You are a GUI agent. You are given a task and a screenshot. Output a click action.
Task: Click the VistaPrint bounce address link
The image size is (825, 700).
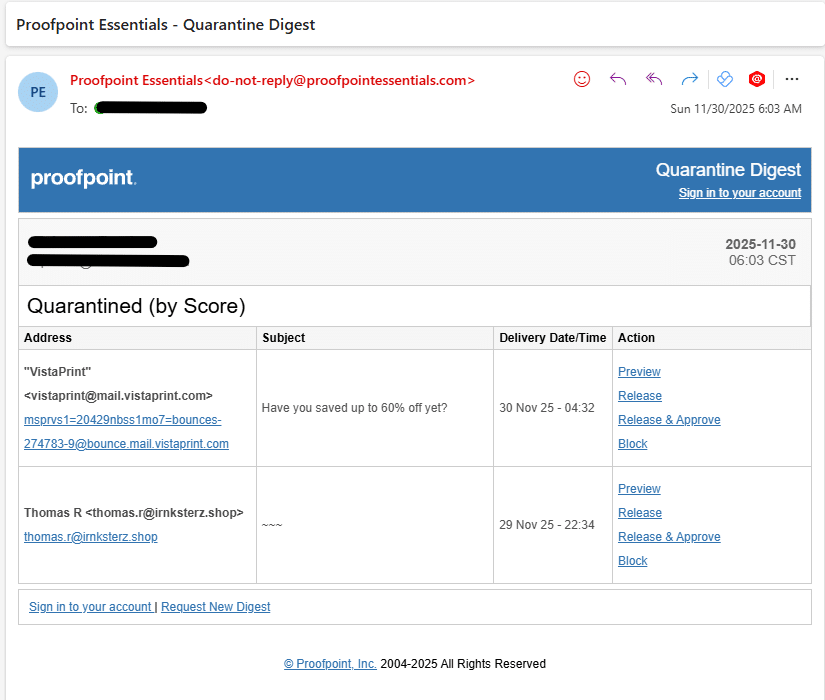[126, 432]
